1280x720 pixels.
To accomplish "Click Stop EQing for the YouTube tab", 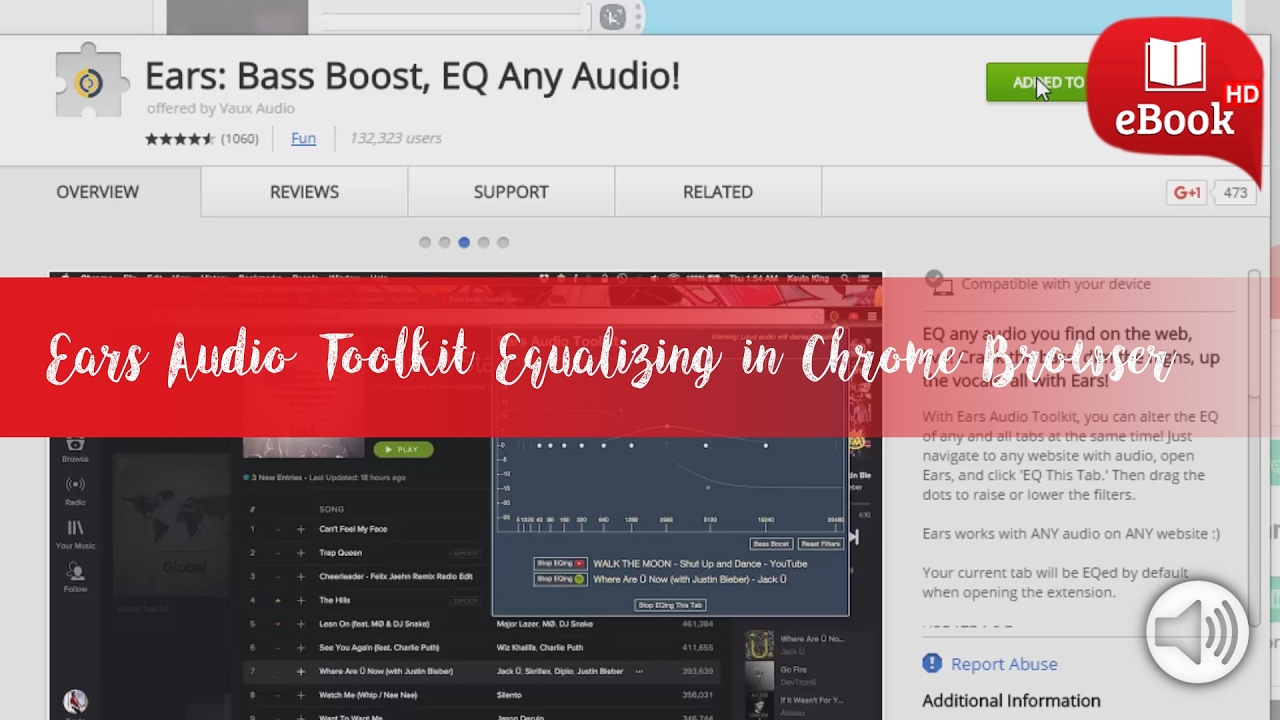I will pyautogui.click(x=560, y=564).
